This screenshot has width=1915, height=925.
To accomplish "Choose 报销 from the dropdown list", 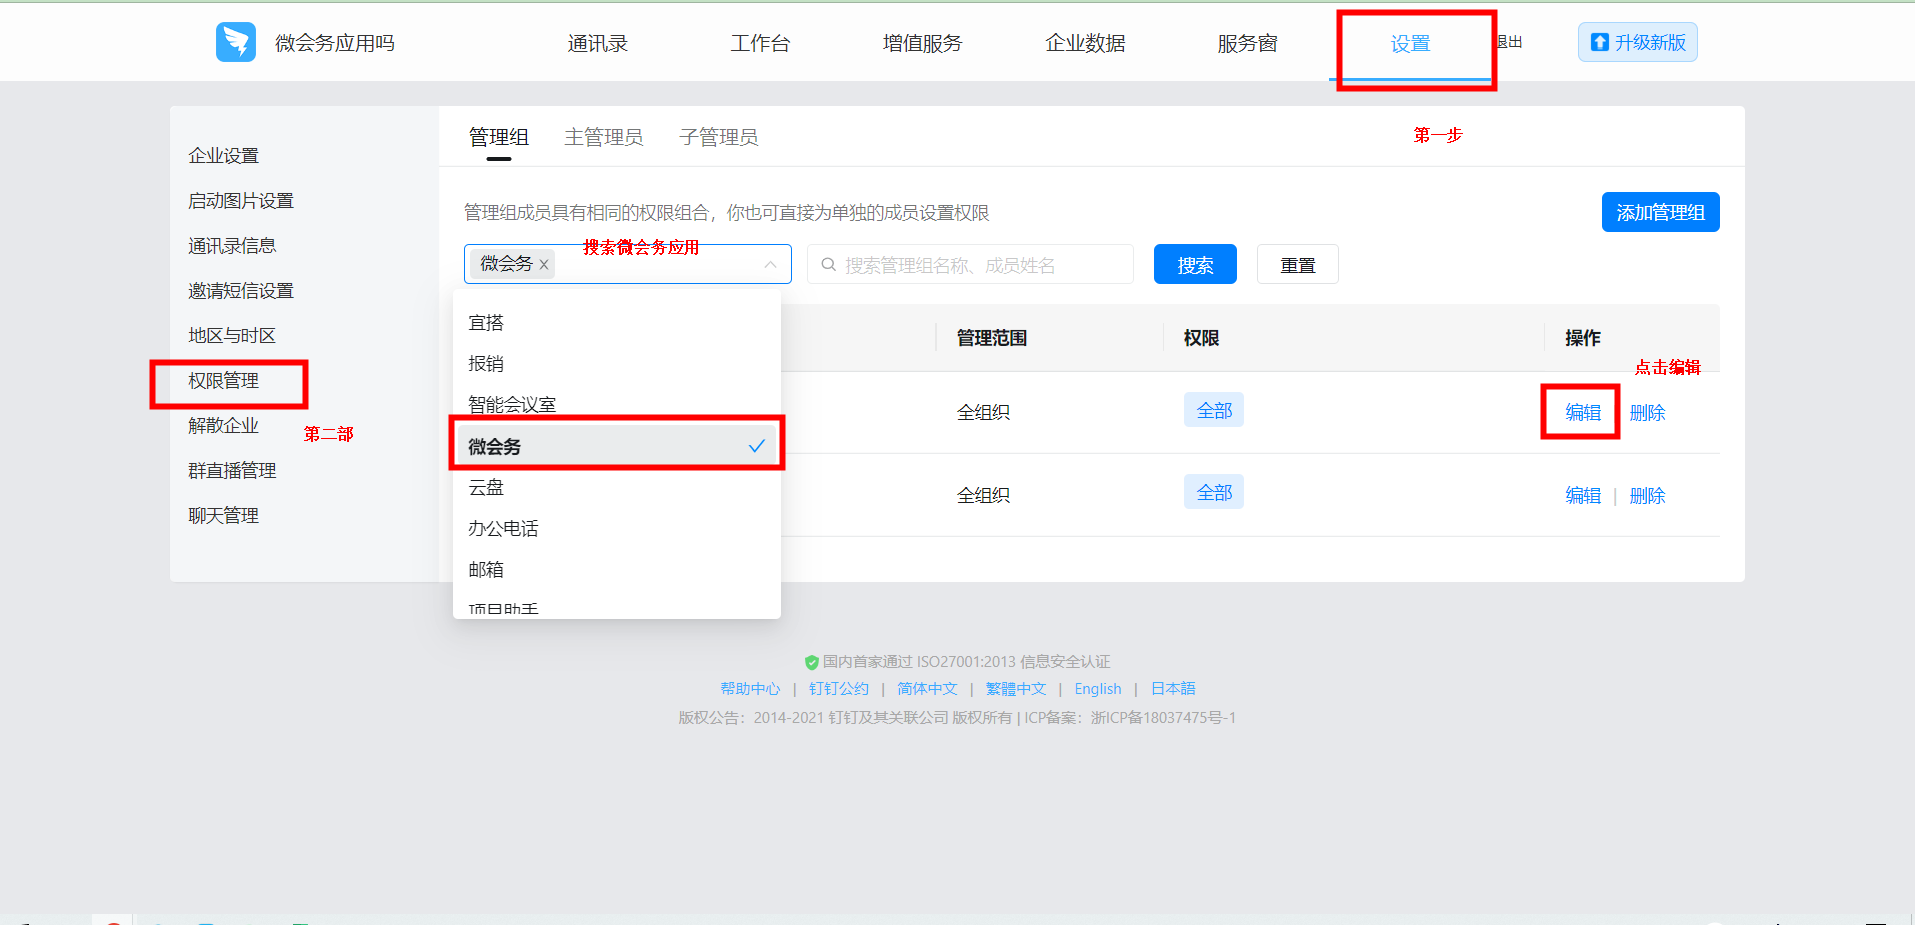I will [617, 364].
